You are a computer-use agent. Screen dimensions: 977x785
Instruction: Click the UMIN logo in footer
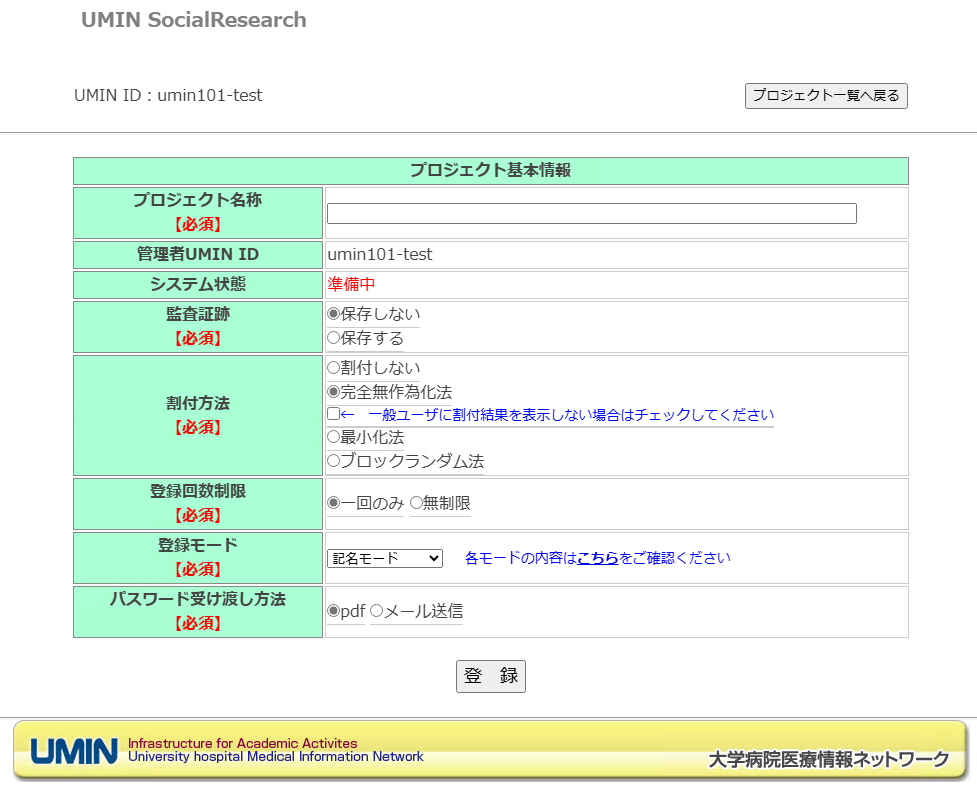click(73, 751)
